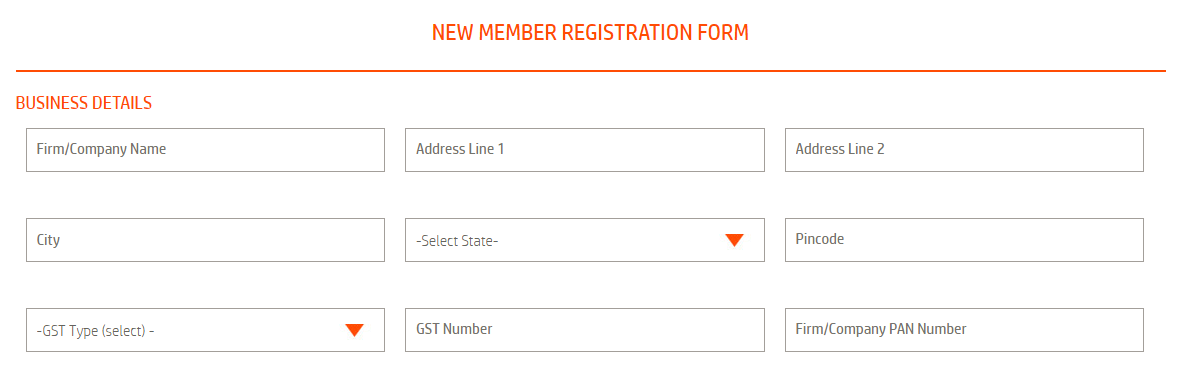Click the 'Business Details' section heading
This screenshot has height=373, width=1177.
[83, 104]
